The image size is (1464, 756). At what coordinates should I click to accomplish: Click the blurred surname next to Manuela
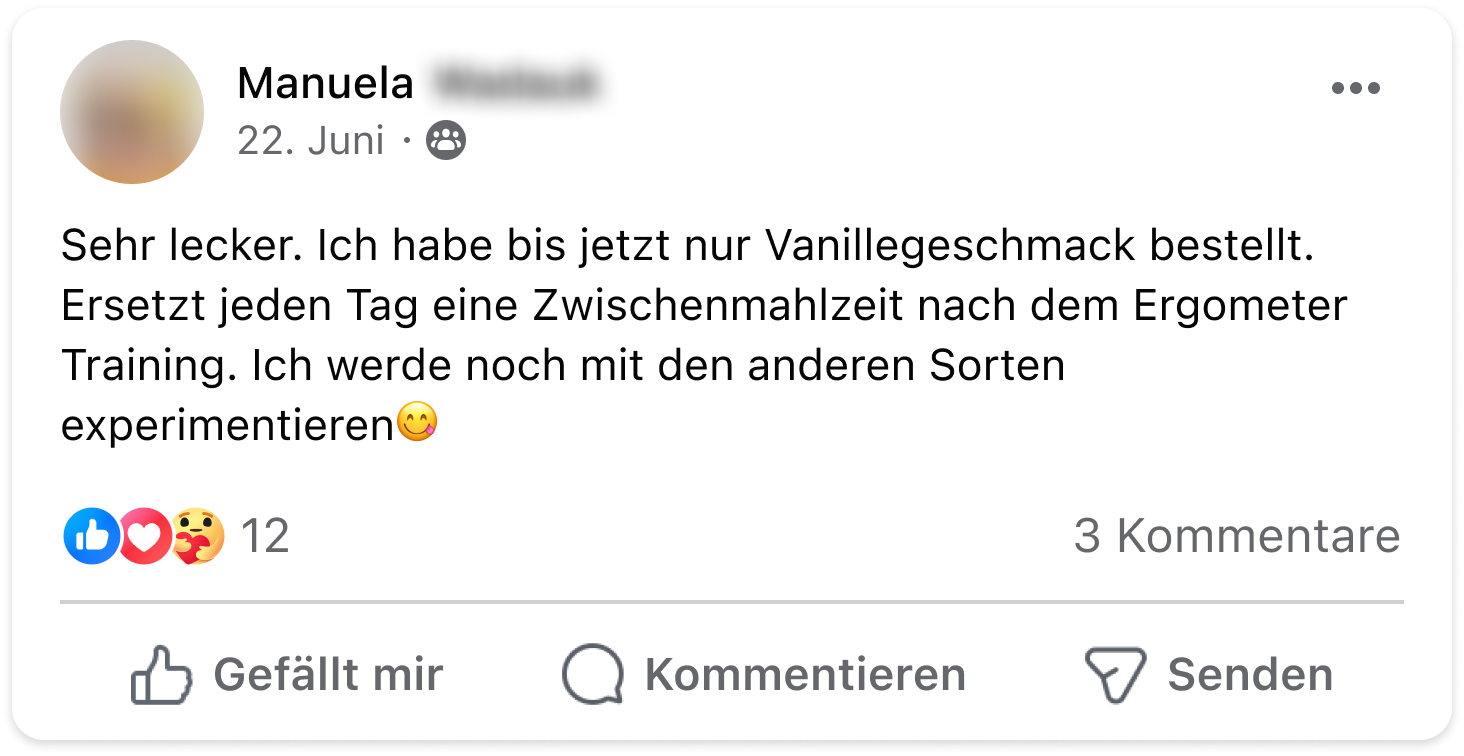coord(518,84)
